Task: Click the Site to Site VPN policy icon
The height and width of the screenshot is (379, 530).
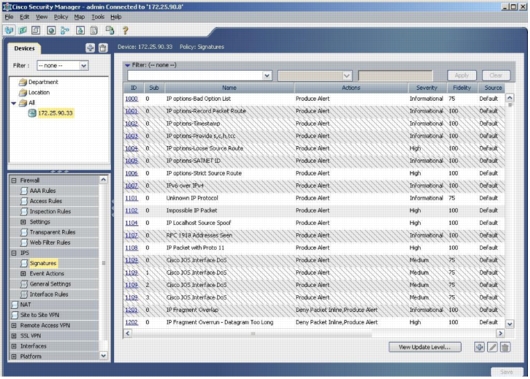Action: click(15, 315)
